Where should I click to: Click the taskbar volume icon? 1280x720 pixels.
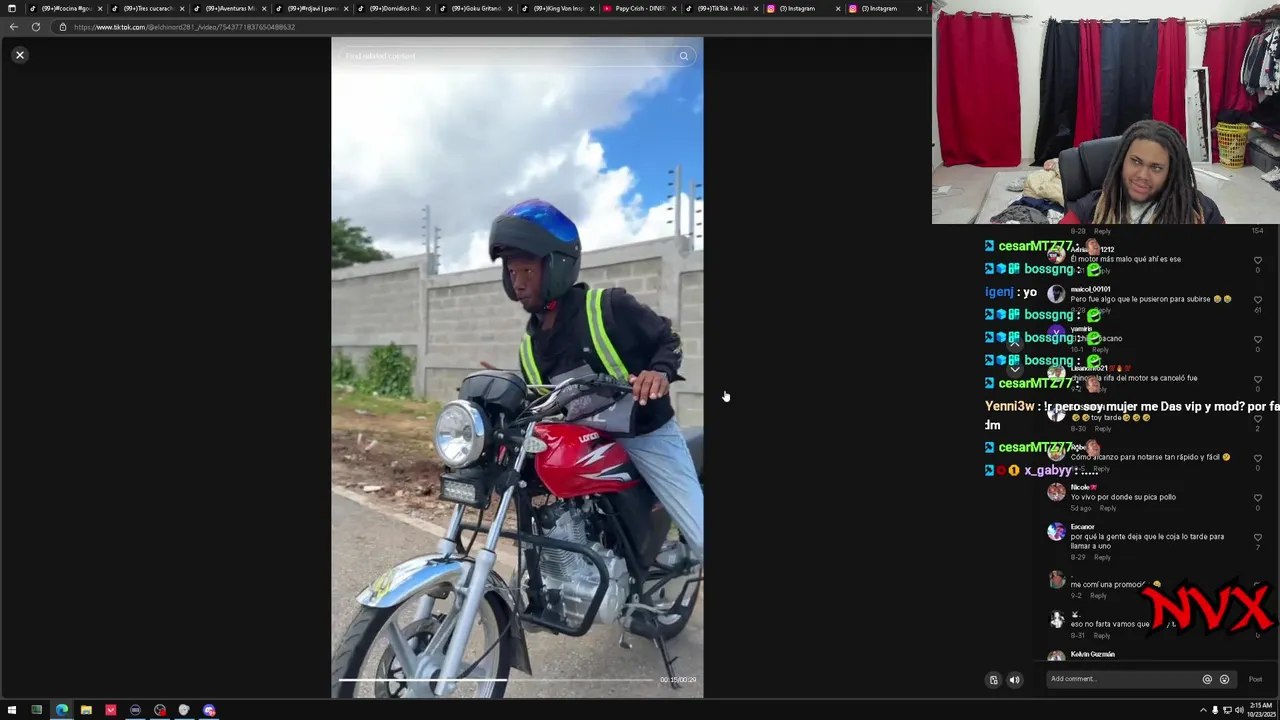[1239, 710]
